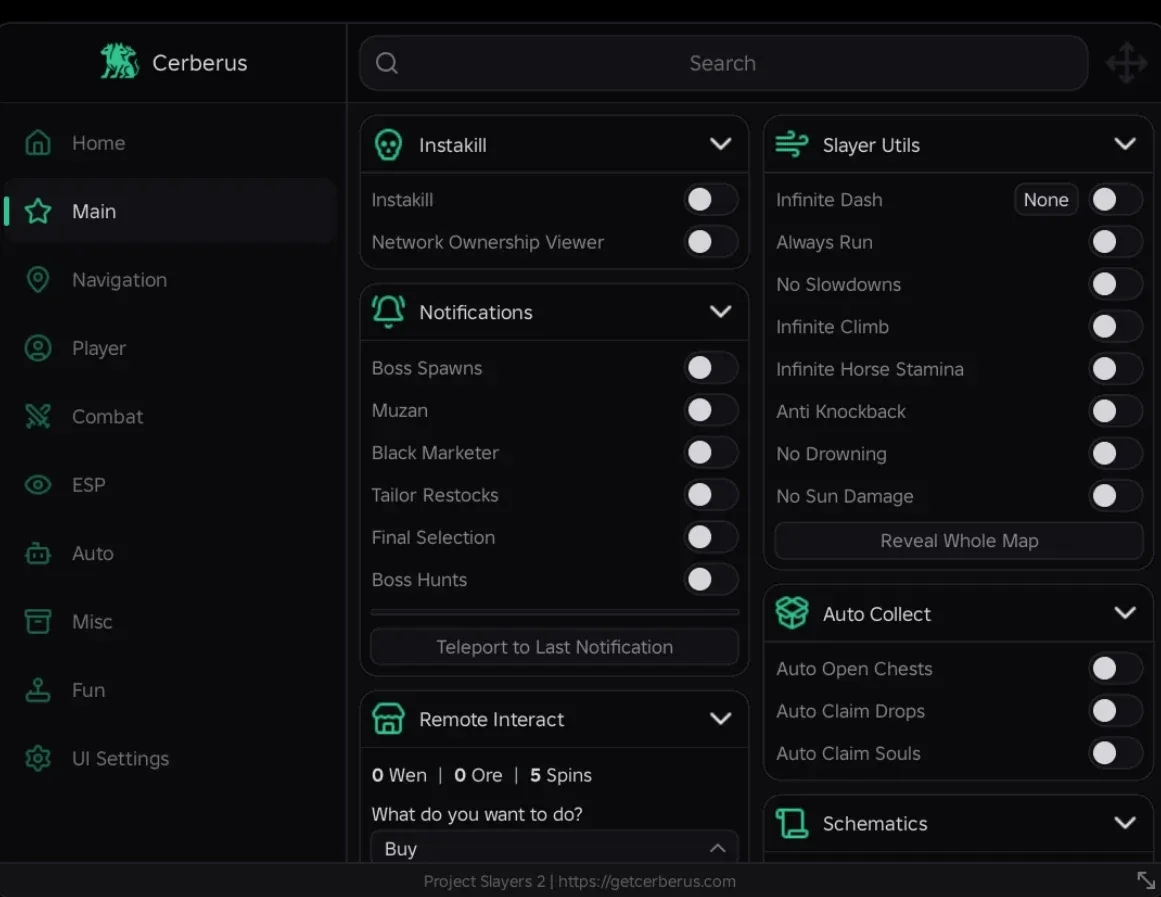Open the Infinite Dash None keybind
The height and width of the screenshot is (897, 1161).
[x=1045, y=199]
